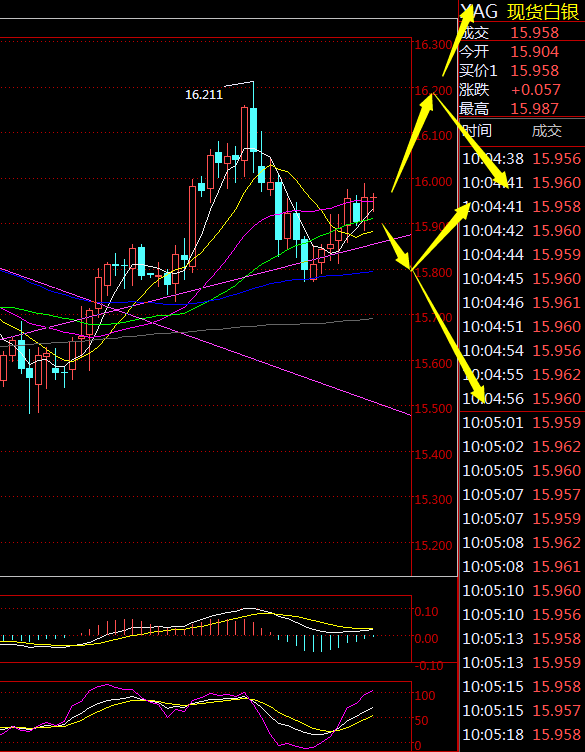Click the 10:05:01 tick time
Screen dimensions: 585x752
click(493, 423)
